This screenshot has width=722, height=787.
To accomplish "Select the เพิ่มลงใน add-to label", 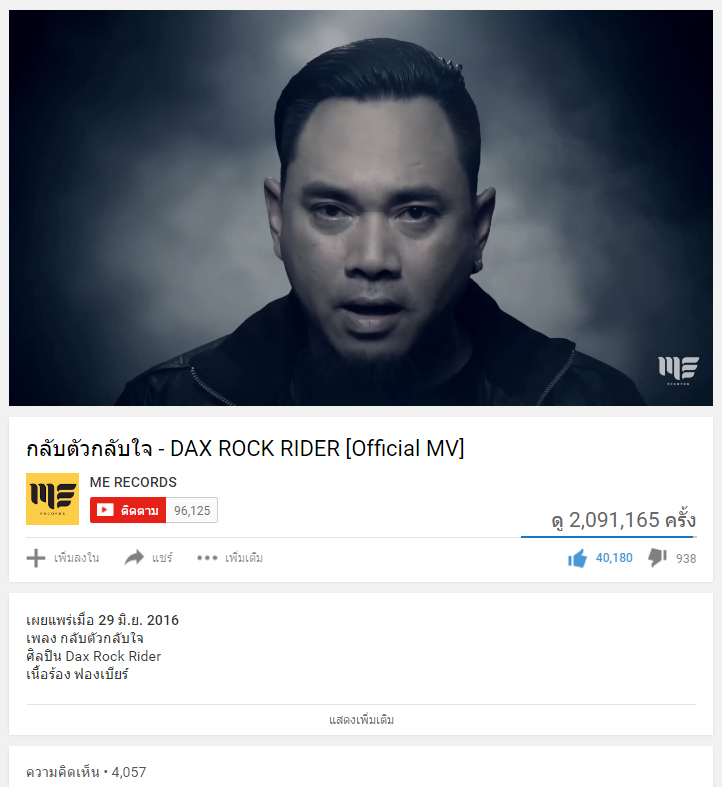I will [x=76, y=558].
